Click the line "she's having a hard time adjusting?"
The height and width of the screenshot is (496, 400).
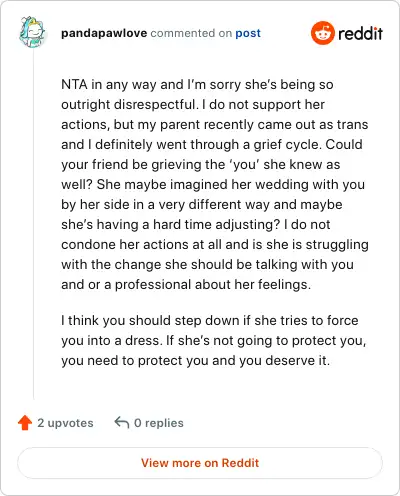click(x=196, y=225)
